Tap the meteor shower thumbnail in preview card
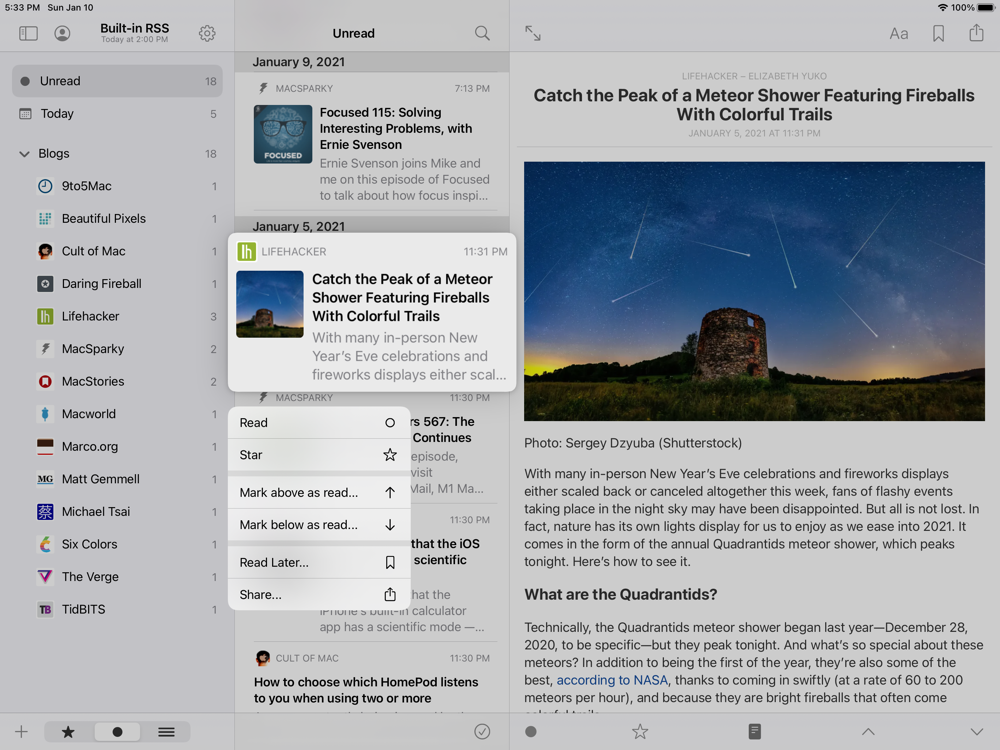 coord(270,304)
